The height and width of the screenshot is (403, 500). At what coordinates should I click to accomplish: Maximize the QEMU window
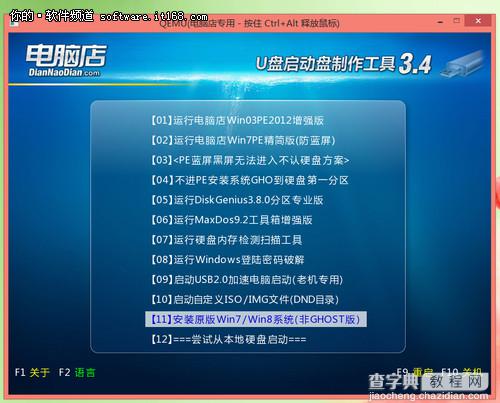457,21
